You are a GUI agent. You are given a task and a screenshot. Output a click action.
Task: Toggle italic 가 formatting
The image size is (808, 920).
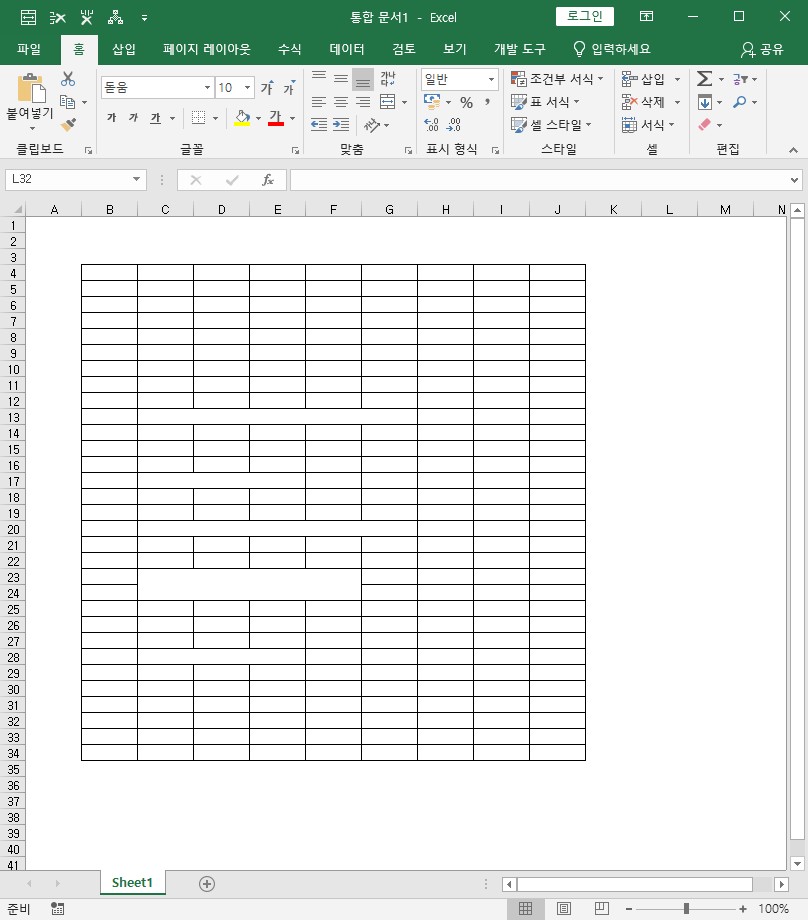[133, 118]
